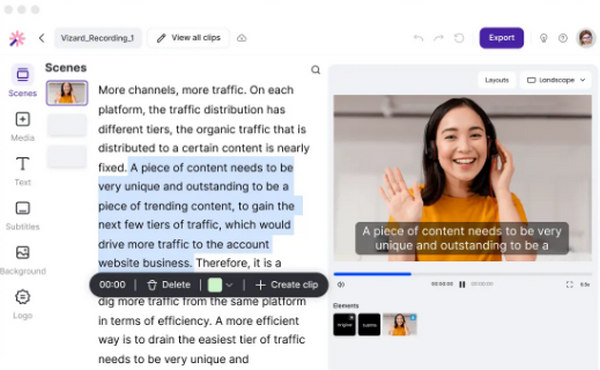Click the line "platform, the traffic distribution has"
The height and width of the screenshot is (370, 600).
click(x=192, y=109)
